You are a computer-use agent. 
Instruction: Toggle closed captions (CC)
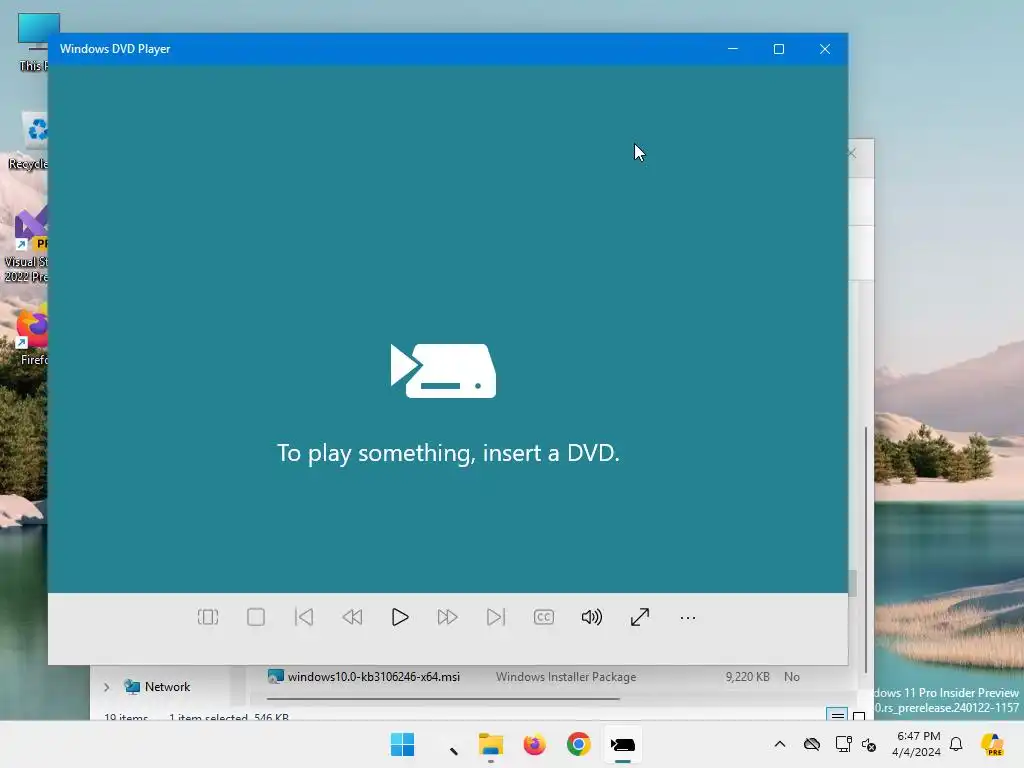[x=543, y=617]
